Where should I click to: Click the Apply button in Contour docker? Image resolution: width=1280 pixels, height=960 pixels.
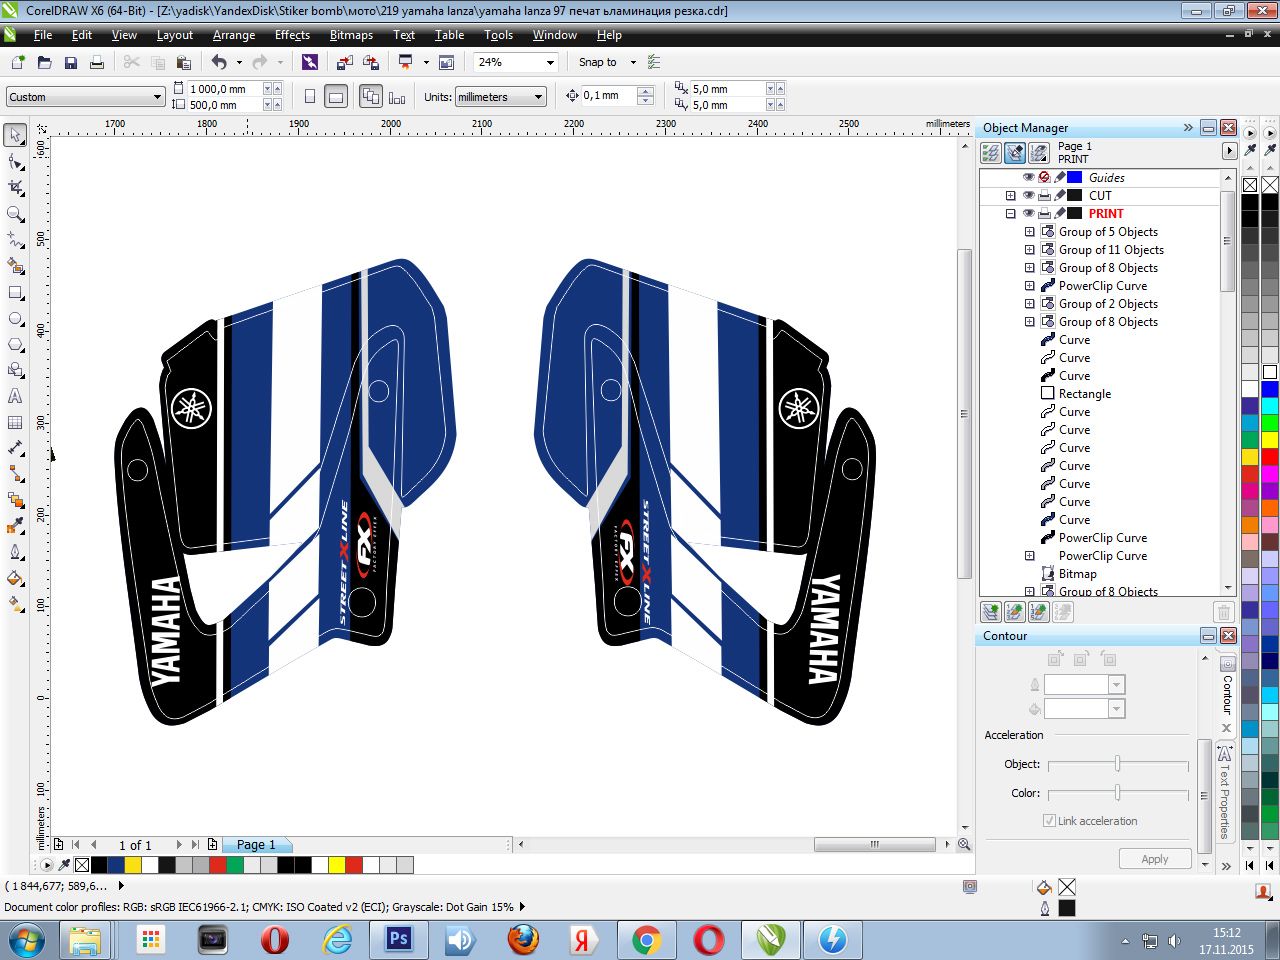[1154, 859]
